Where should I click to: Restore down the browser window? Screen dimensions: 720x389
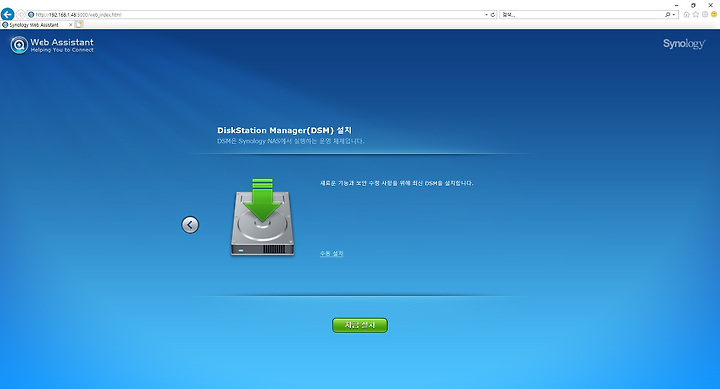[693, 5]
